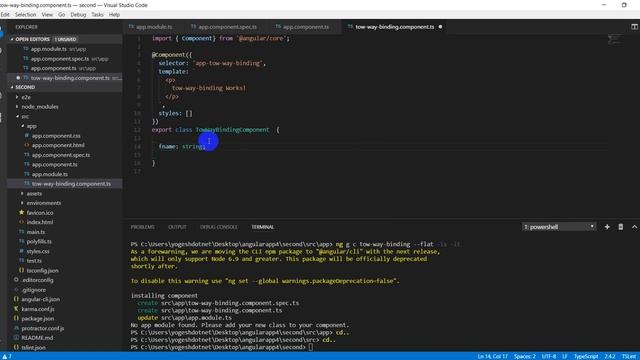Open package.json file
This screenshot has width=640, height=360.
pyautogui.click(x=38, y=319)
